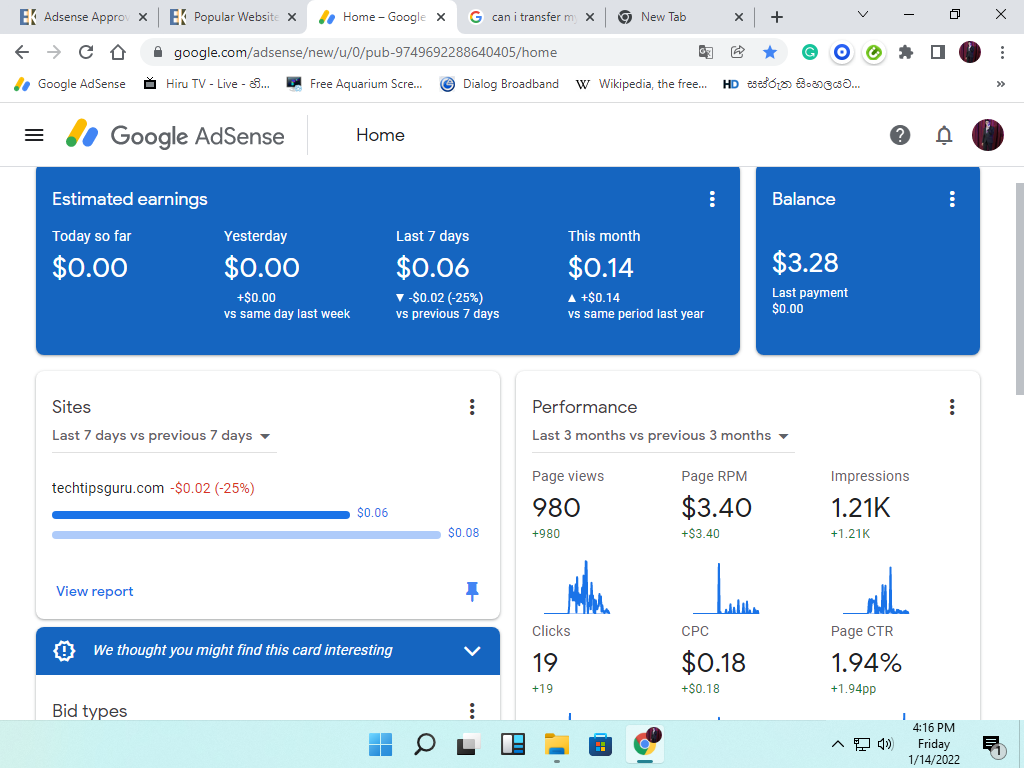
Task: Toggle the browser side panel
Action: click(938, 52)
